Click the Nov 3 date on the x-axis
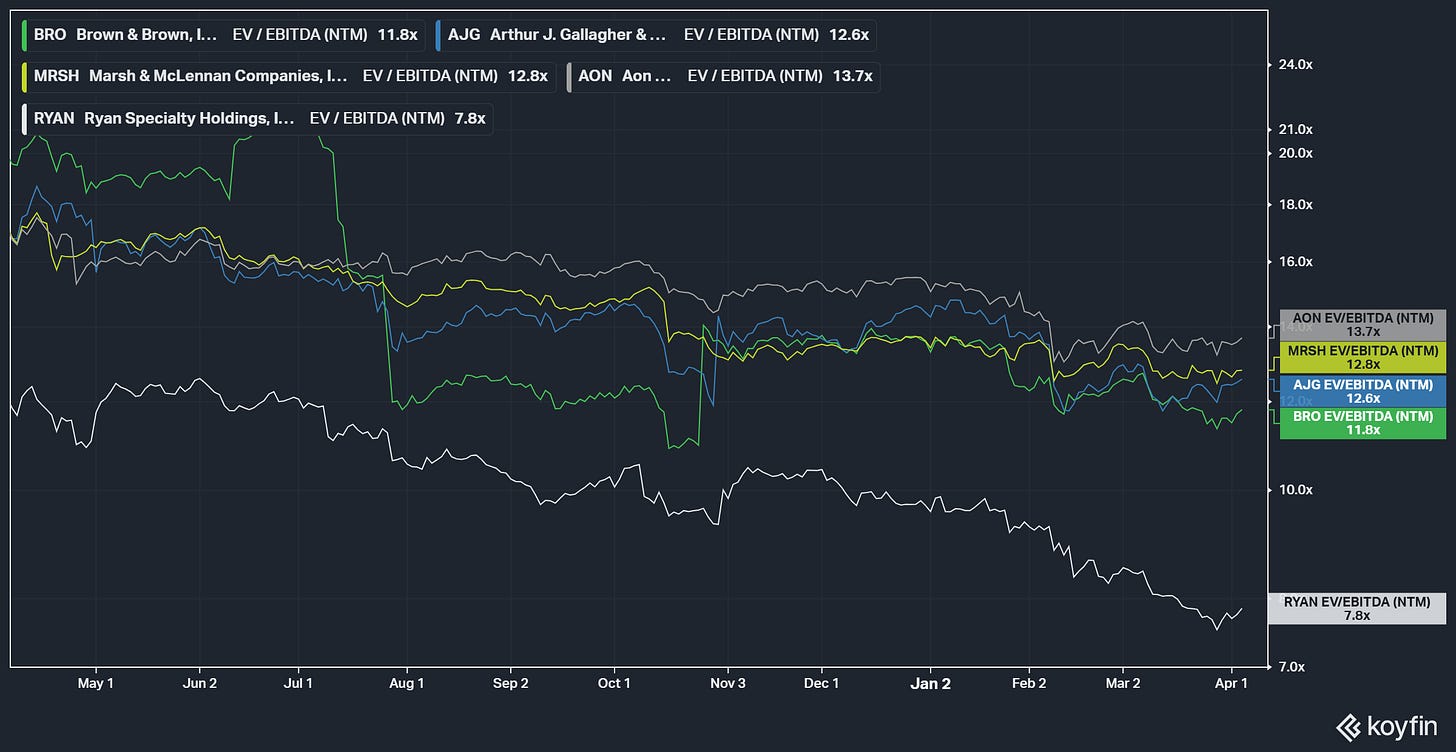Screen dimensions: 1456x752 click(728, 685)
